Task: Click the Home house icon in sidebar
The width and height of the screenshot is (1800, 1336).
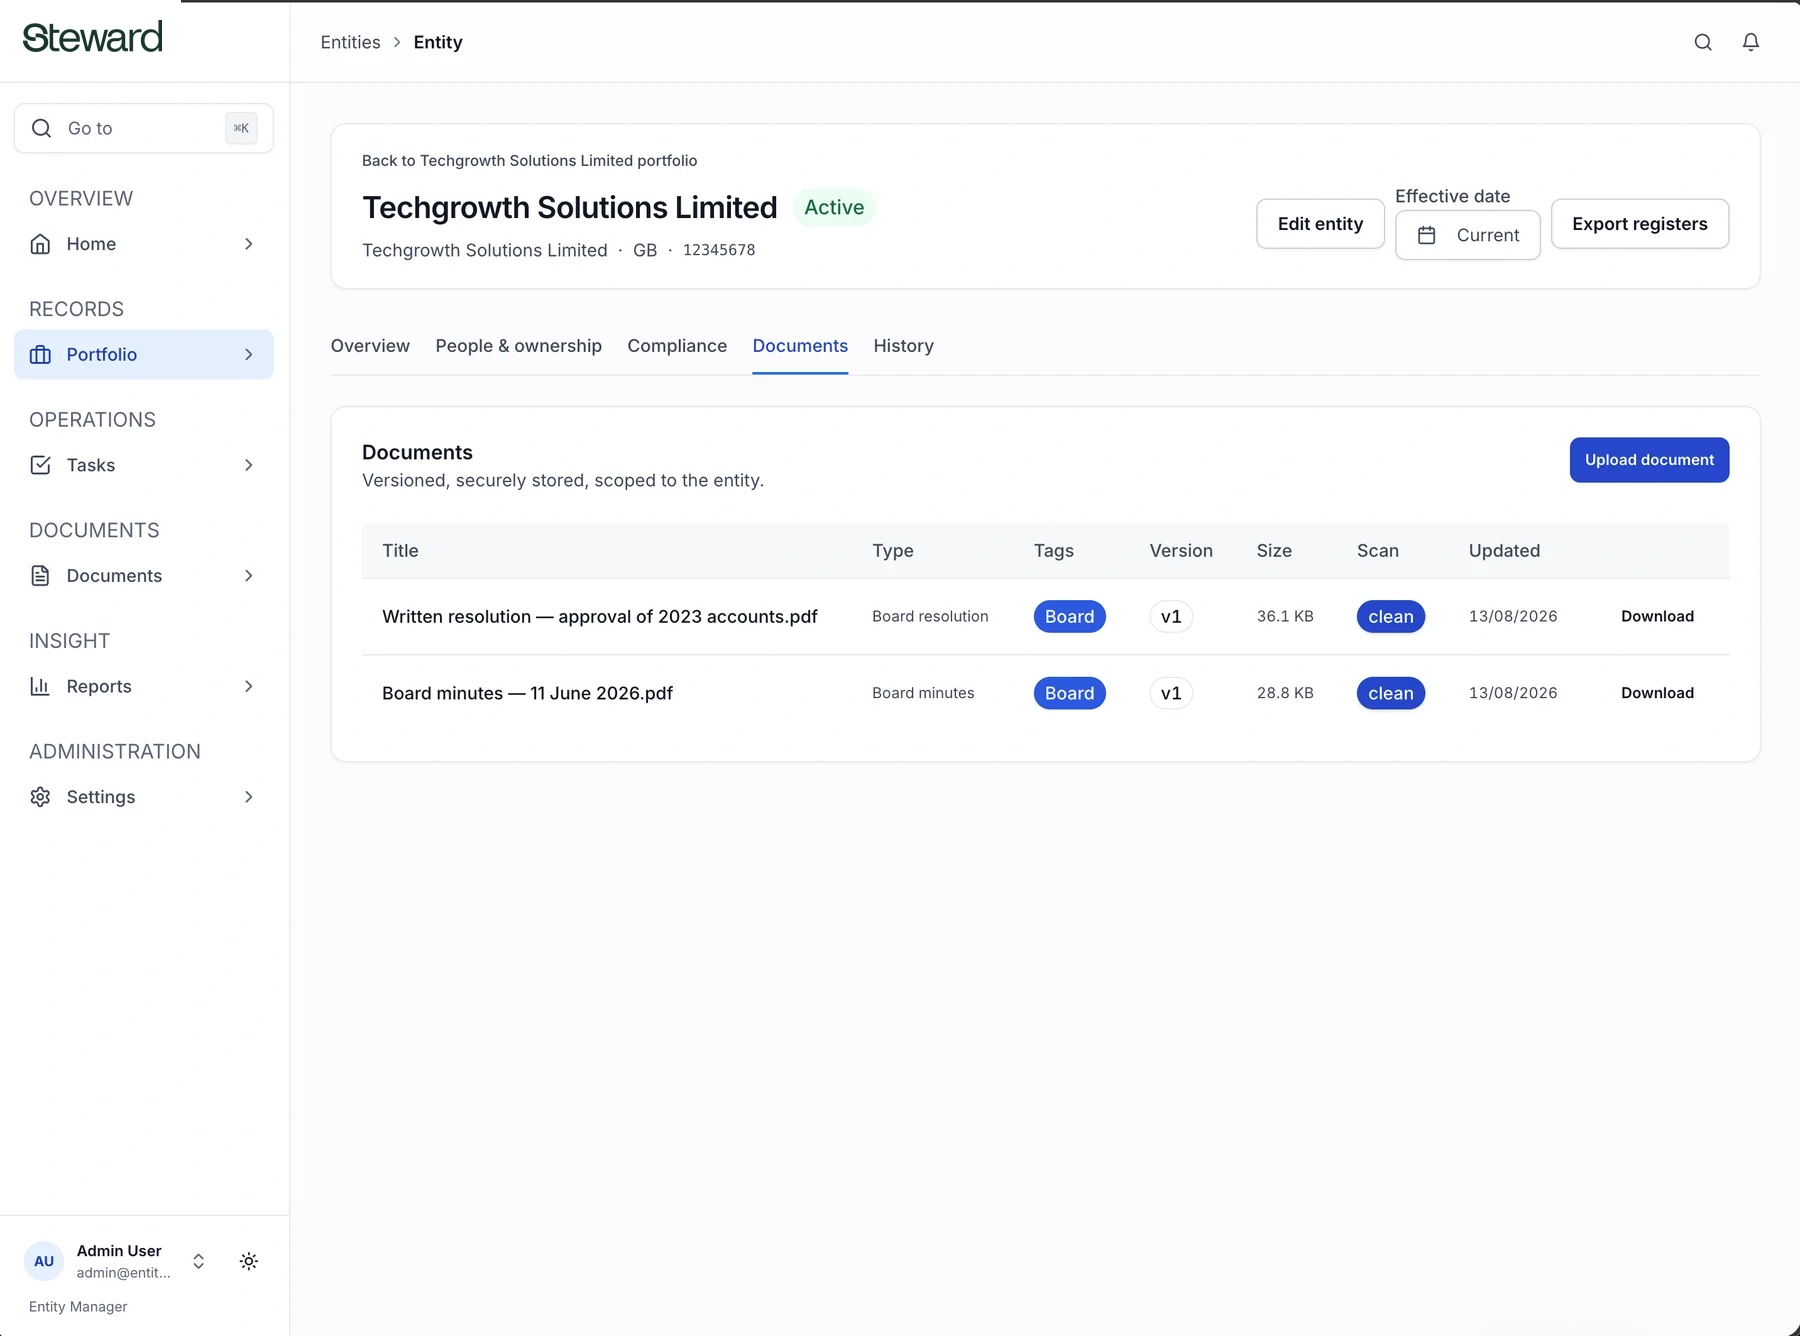Action: point(40,244)
